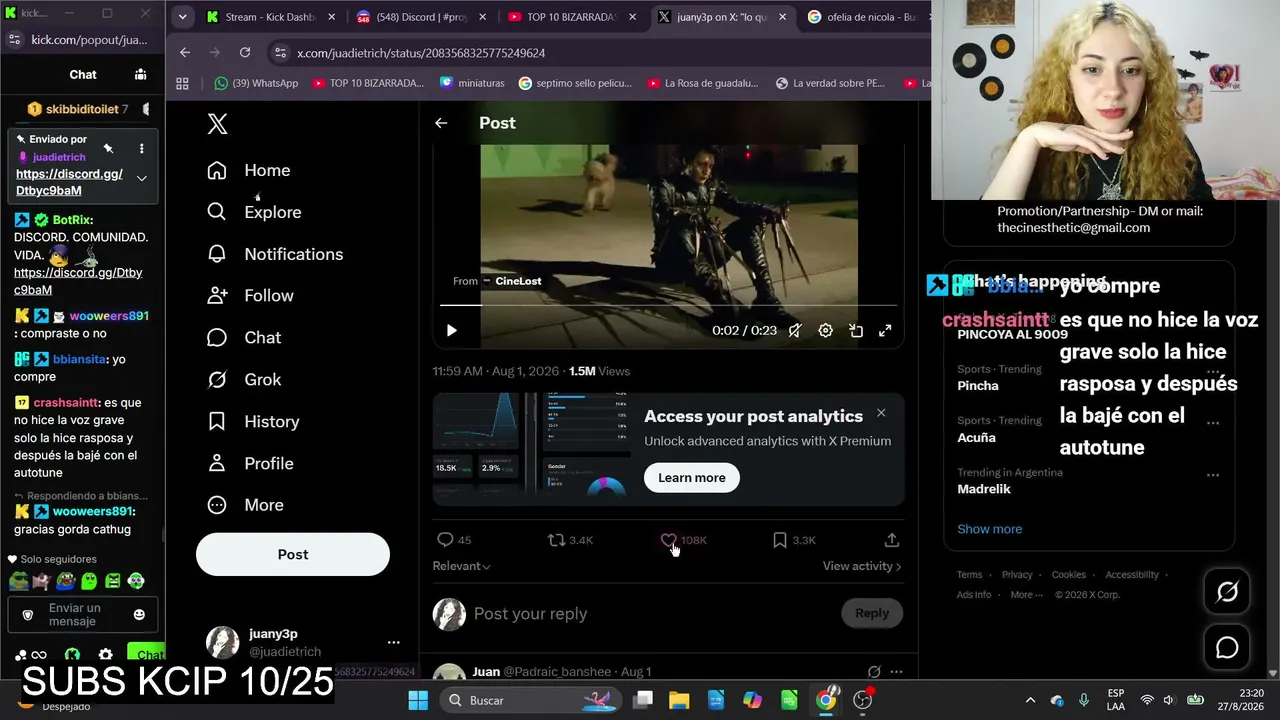
Task: Go back using the Post header arrow
Action: tap(441, 123)
